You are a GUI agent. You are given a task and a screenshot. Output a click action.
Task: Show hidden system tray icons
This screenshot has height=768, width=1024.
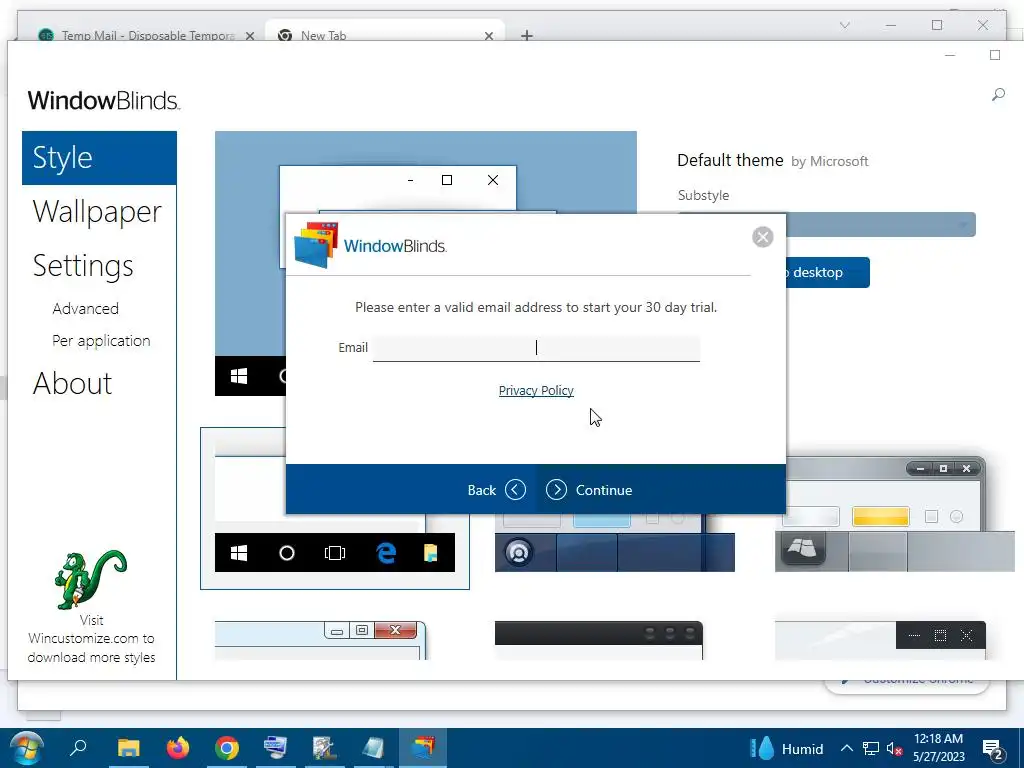[x=846, y=748]
